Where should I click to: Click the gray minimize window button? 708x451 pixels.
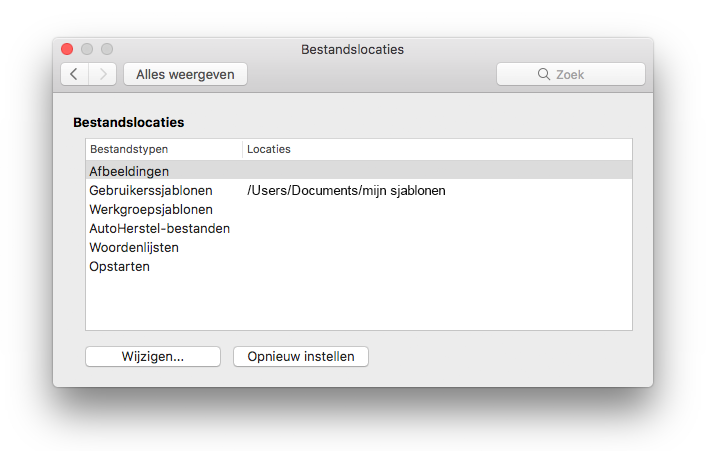(87, 49)
